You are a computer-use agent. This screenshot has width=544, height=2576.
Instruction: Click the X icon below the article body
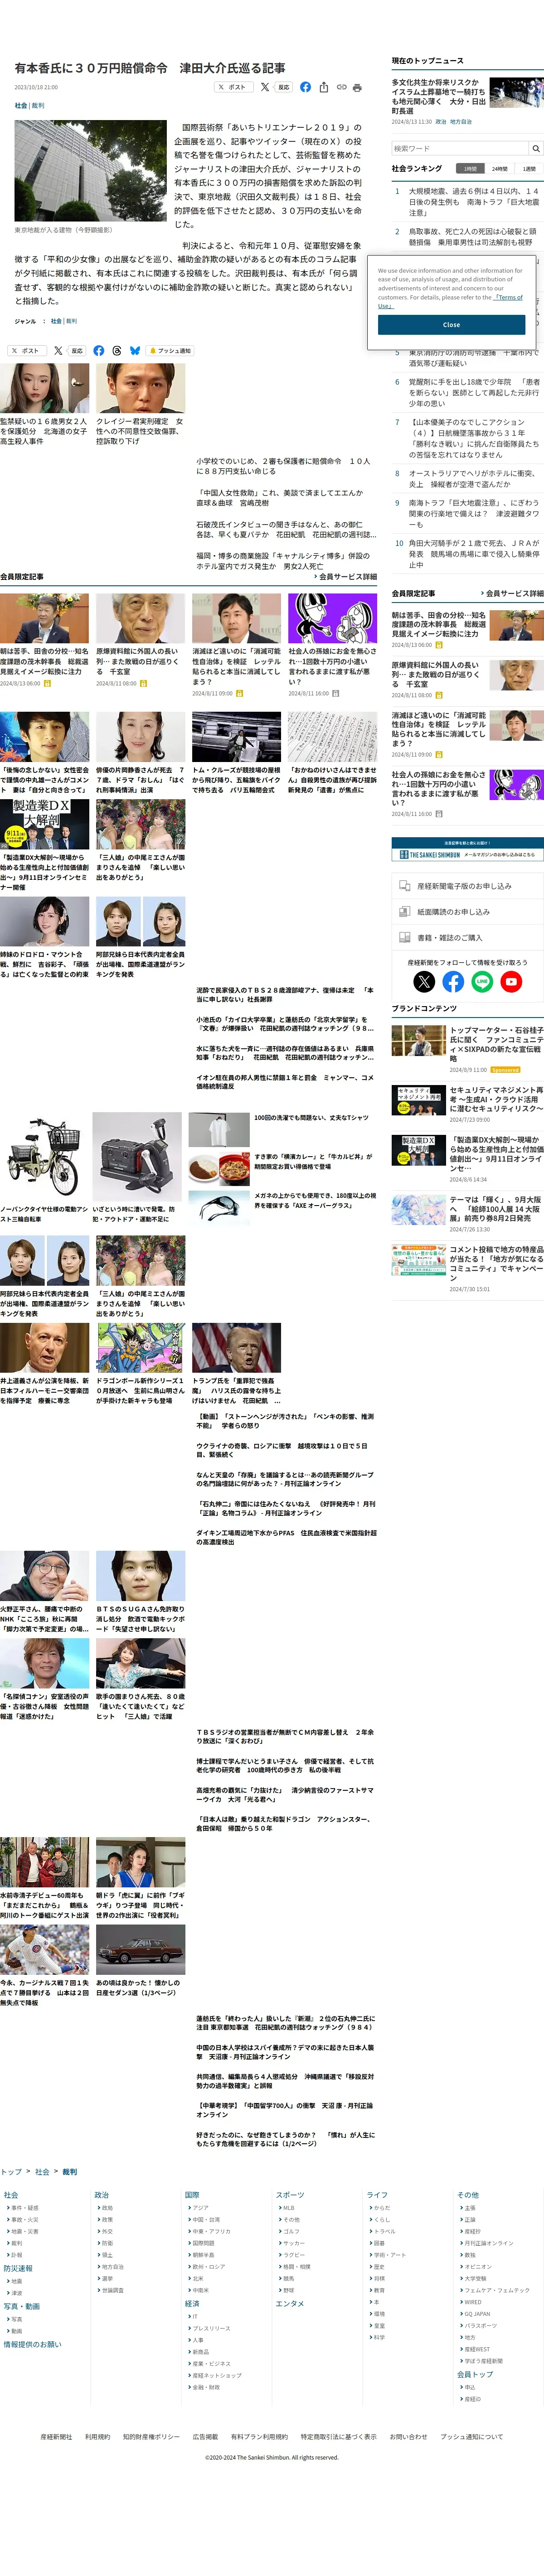tap(58, 351)
